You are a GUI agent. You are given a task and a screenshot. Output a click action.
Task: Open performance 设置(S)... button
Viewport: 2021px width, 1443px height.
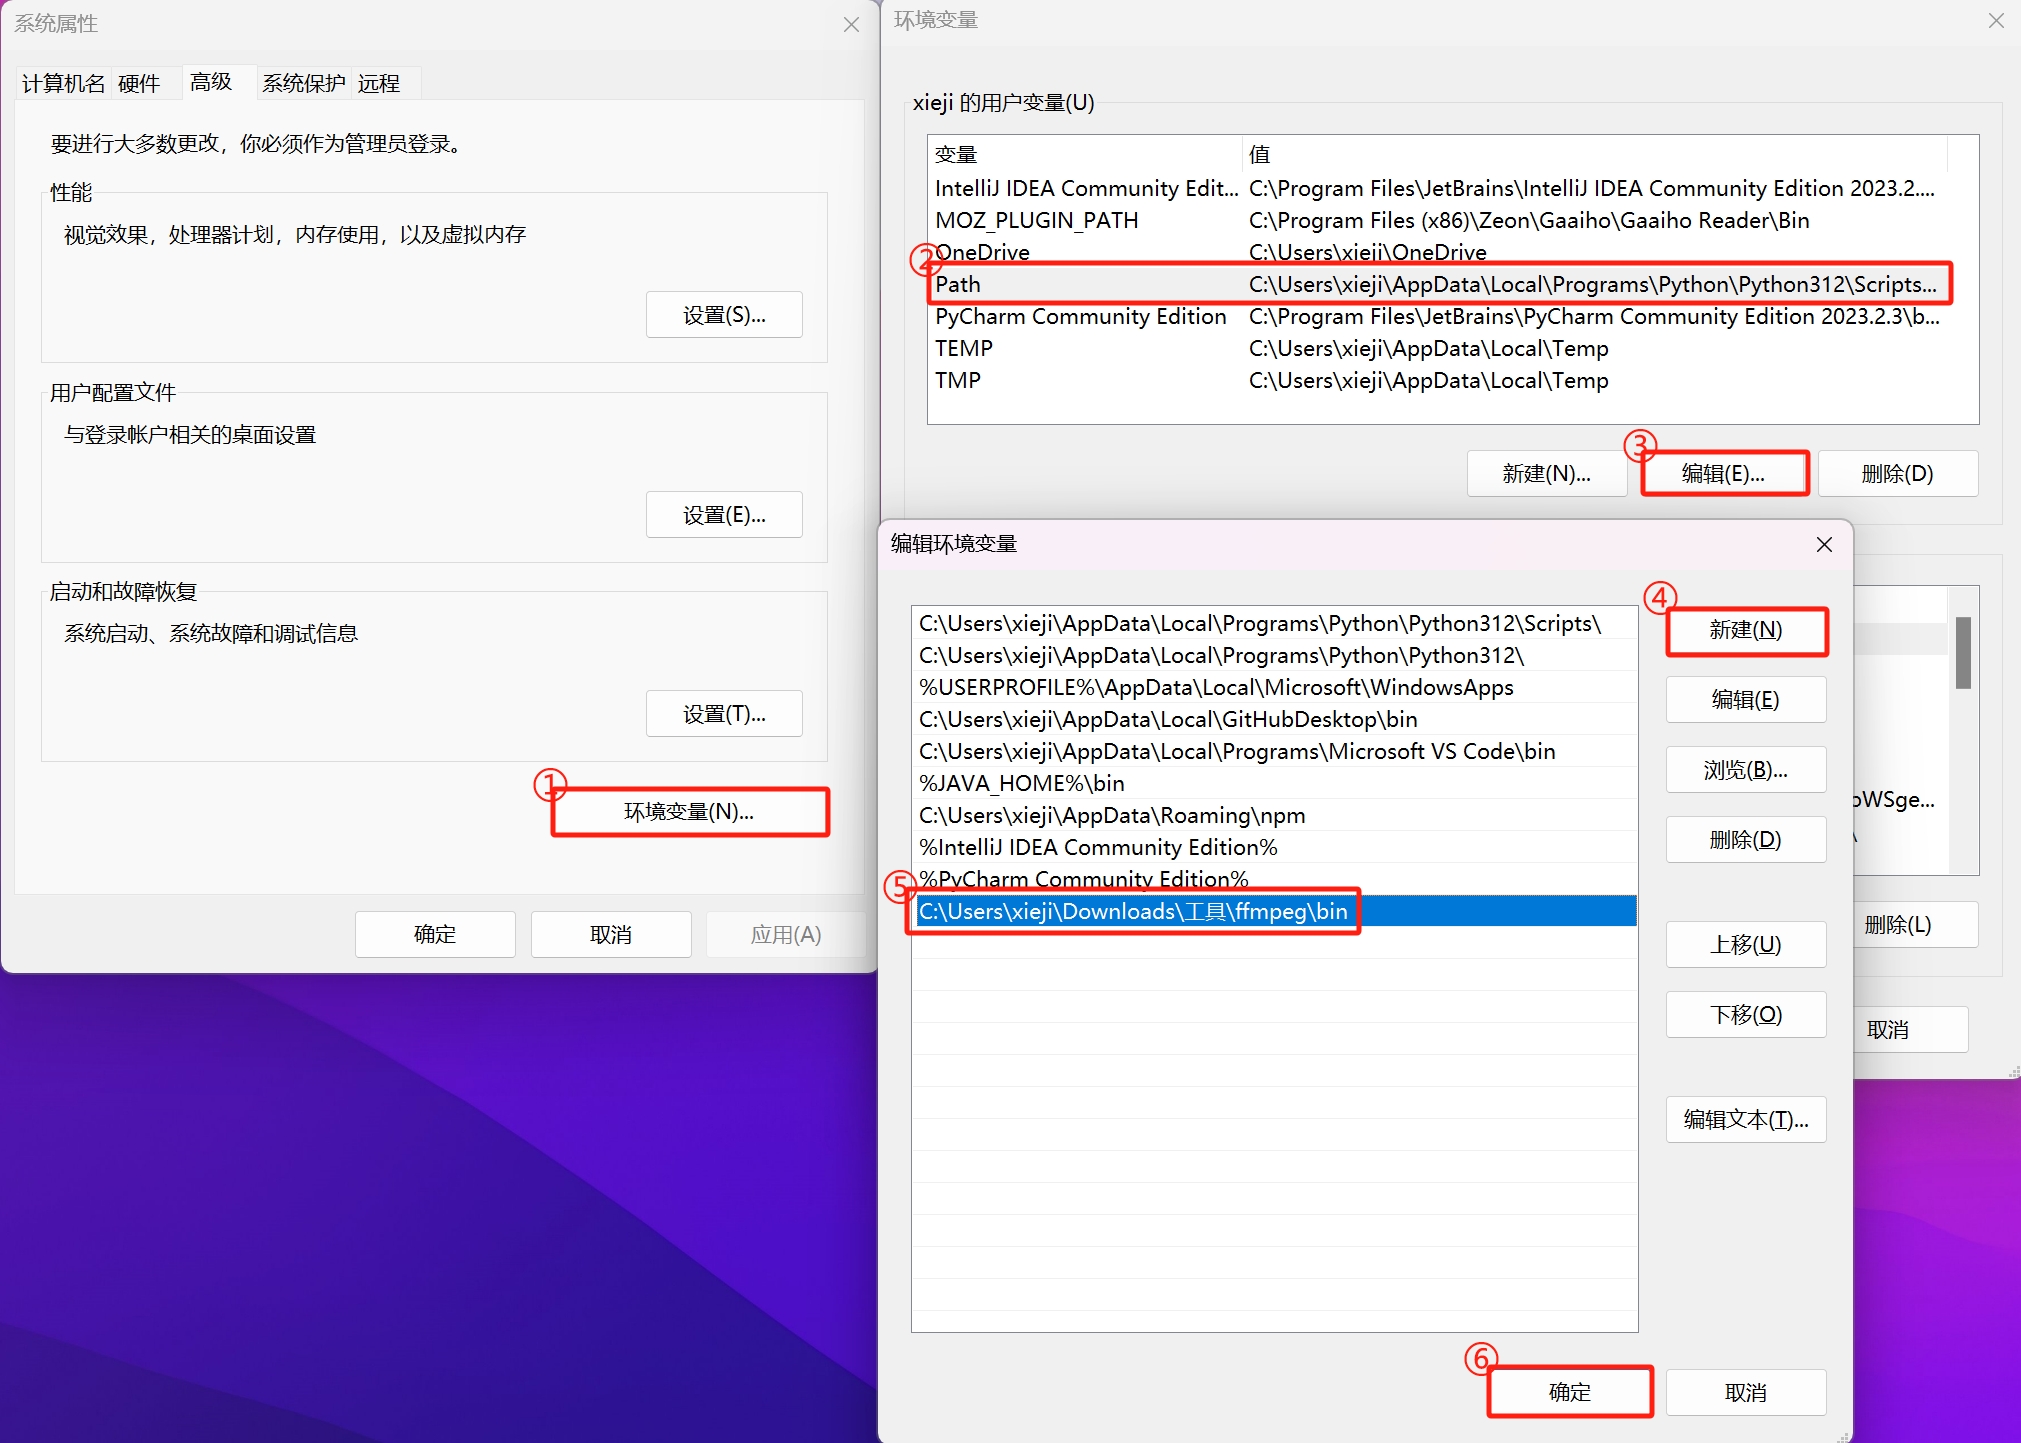pyautogui.click(x=724, y=315)
